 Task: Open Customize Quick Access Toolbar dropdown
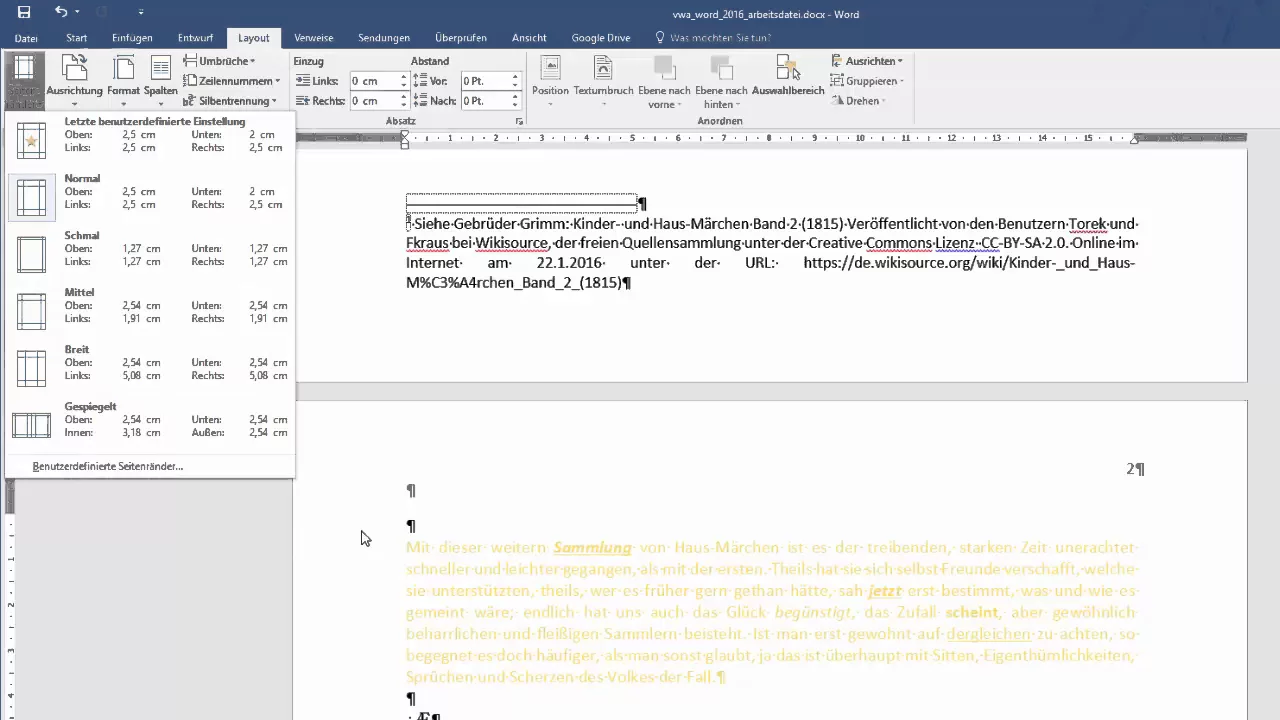click(x=140, y=13)
